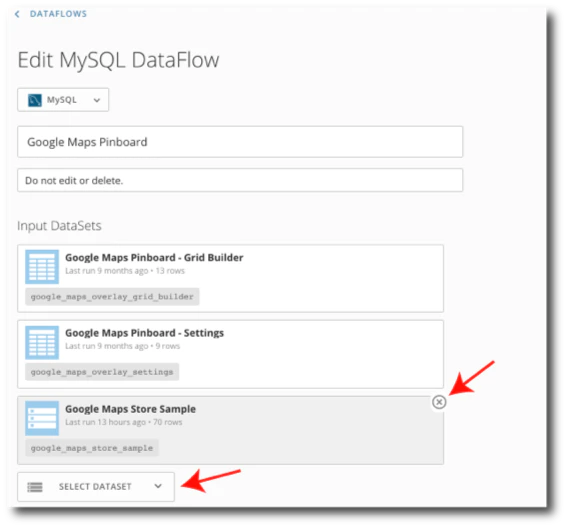Click the google_maps_store_sample table tag
This screenshot has width=564, height=525.
[x=92, y=448]
